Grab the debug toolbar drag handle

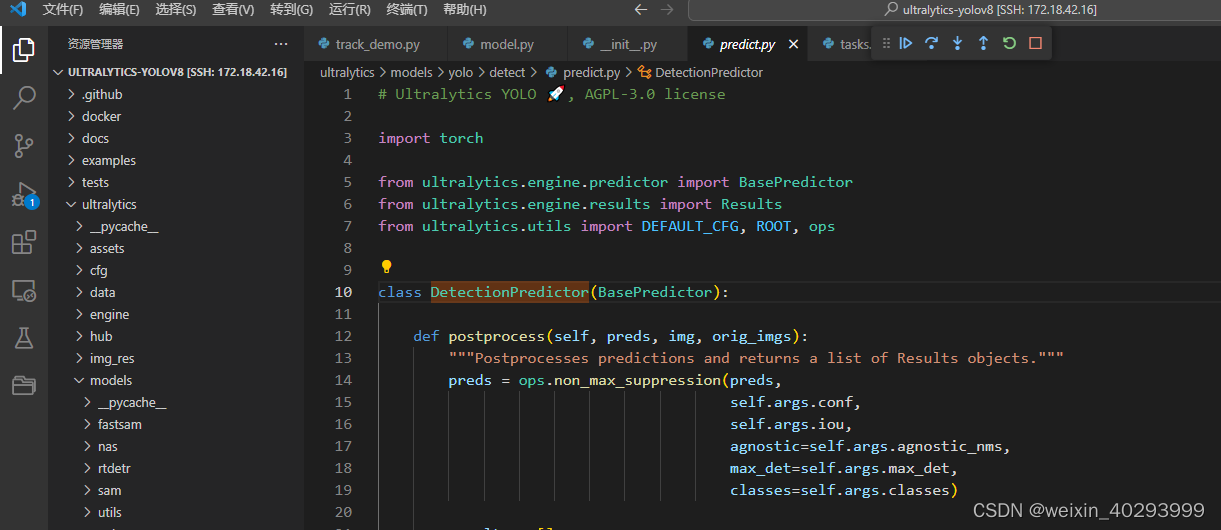(886, 43)
